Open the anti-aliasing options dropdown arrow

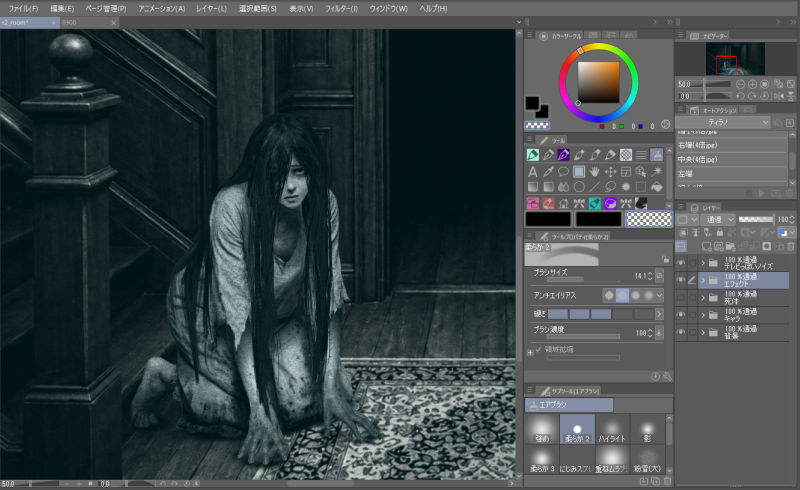(x=659, y=296)
